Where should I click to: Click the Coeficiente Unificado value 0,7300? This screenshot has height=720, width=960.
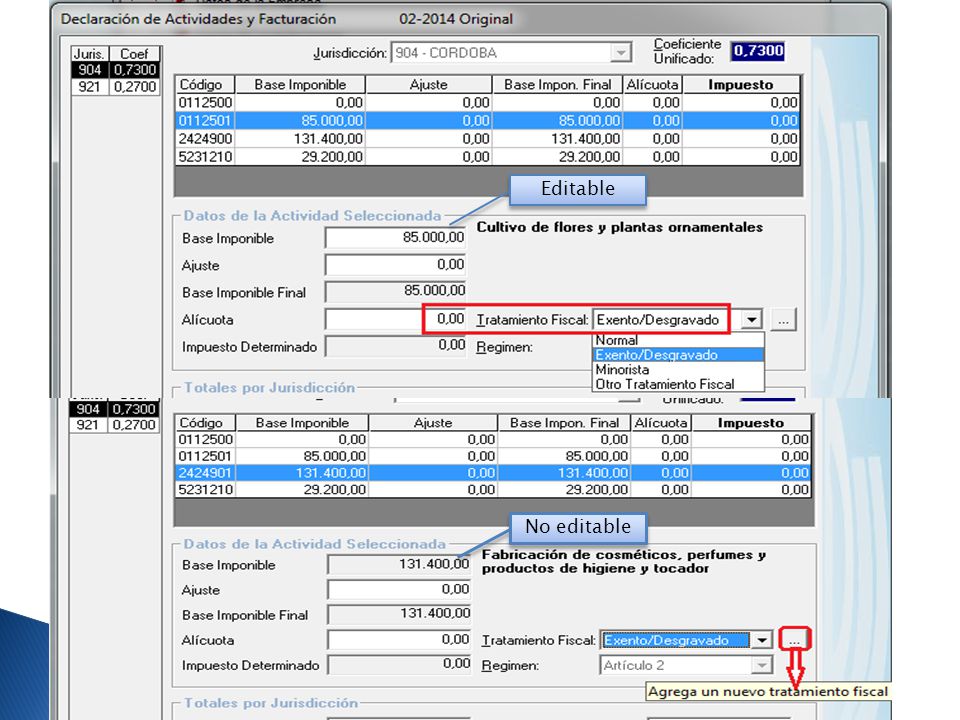pos(758,51)
